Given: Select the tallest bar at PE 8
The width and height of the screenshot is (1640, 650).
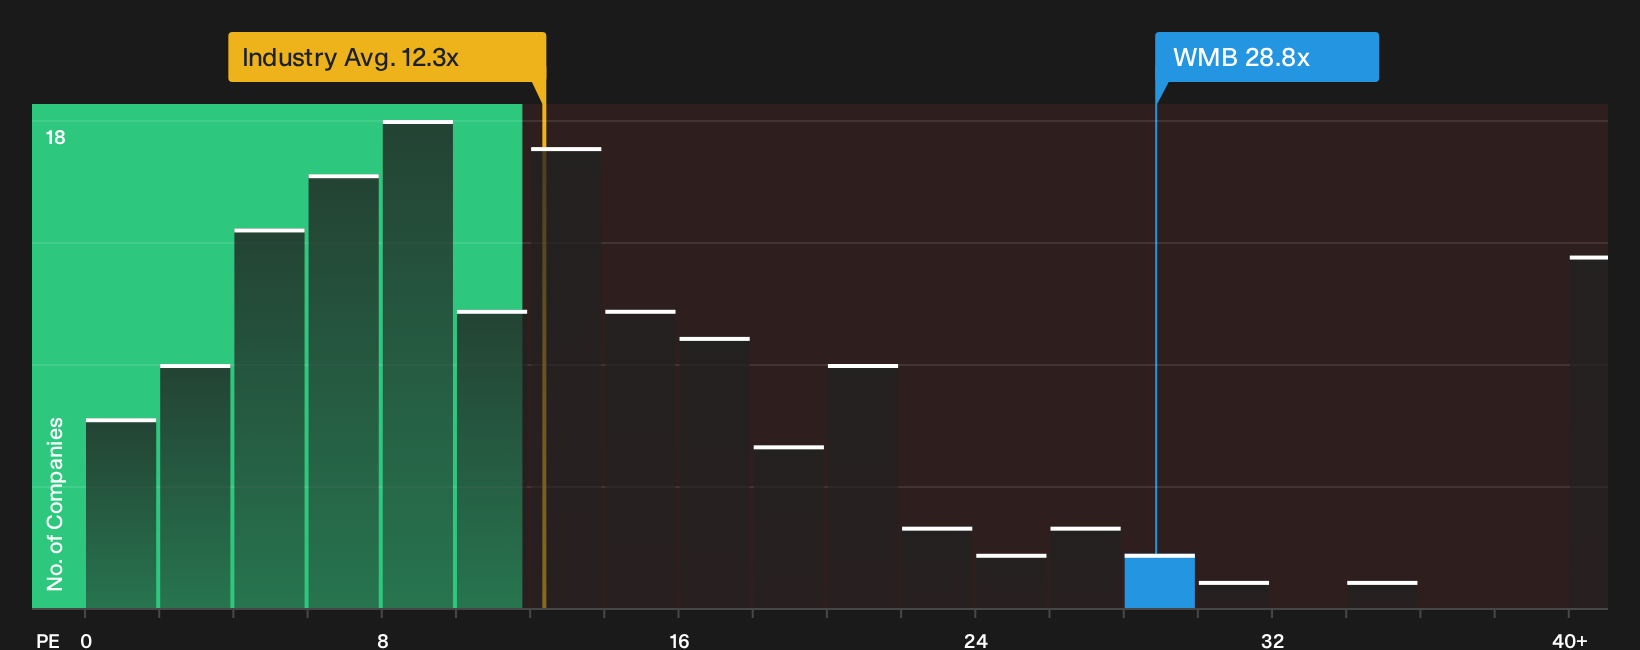Looking at the screenshot, I should pos(418,364).
